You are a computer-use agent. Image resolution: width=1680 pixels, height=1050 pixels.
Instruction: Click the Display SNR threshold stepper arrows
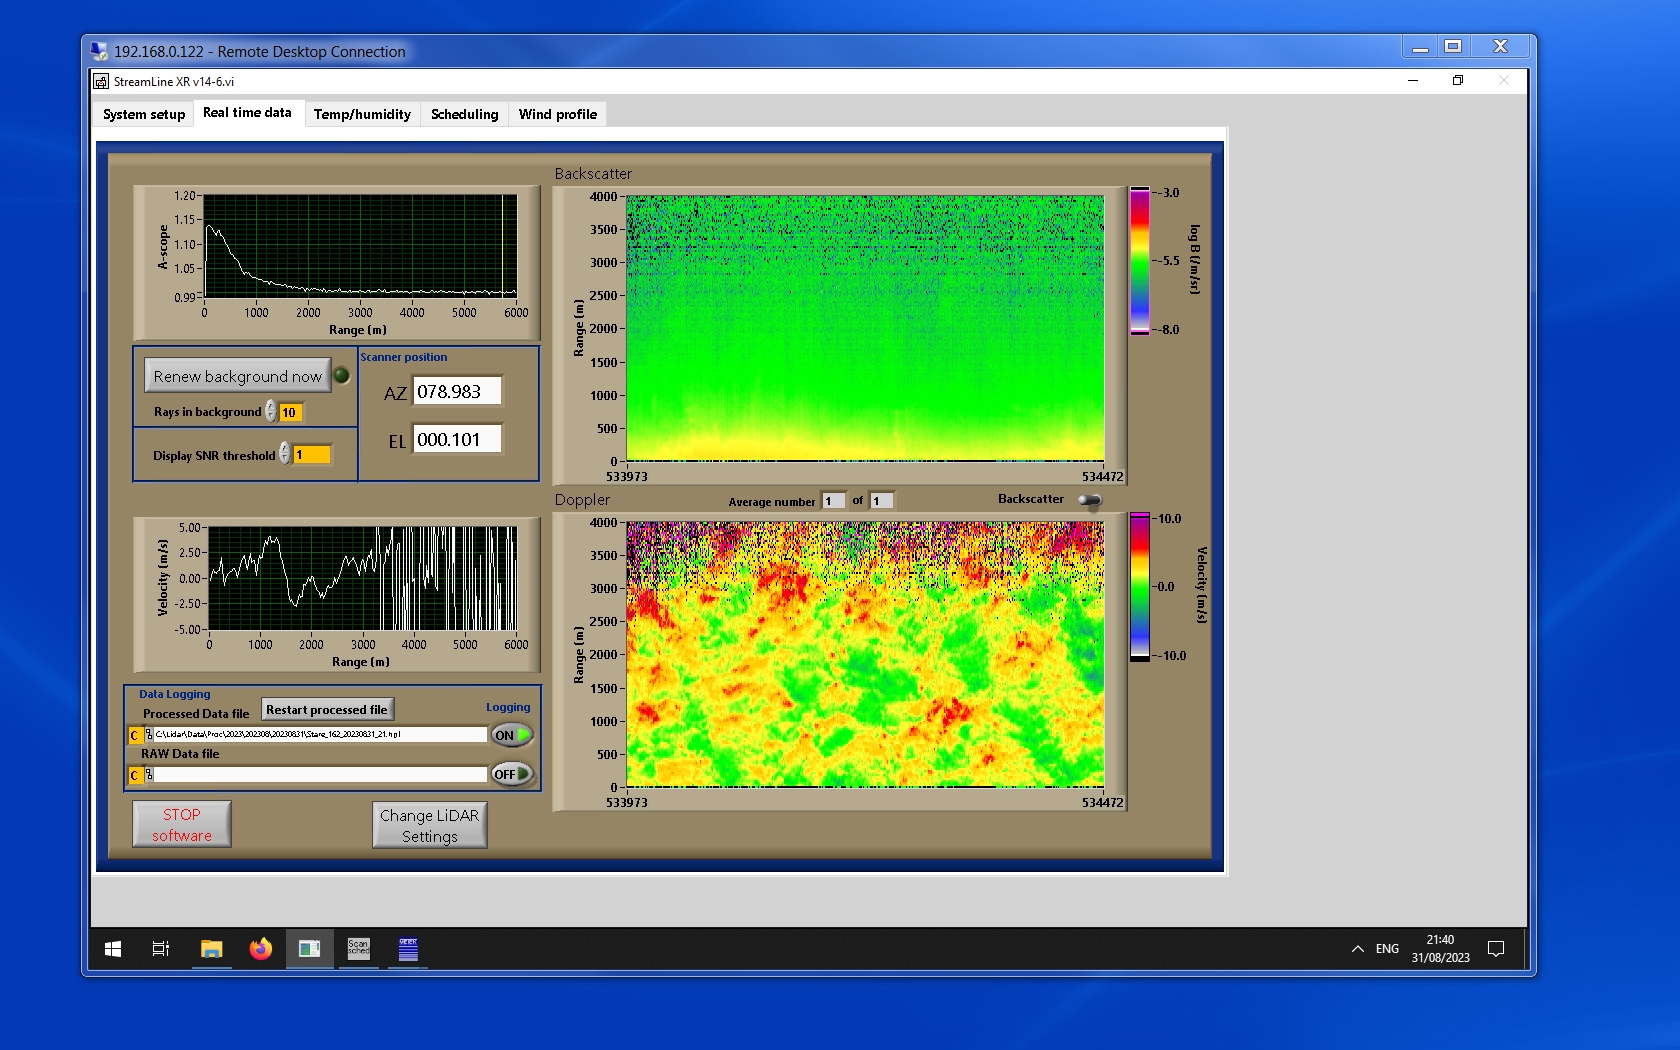click(285, 454)
